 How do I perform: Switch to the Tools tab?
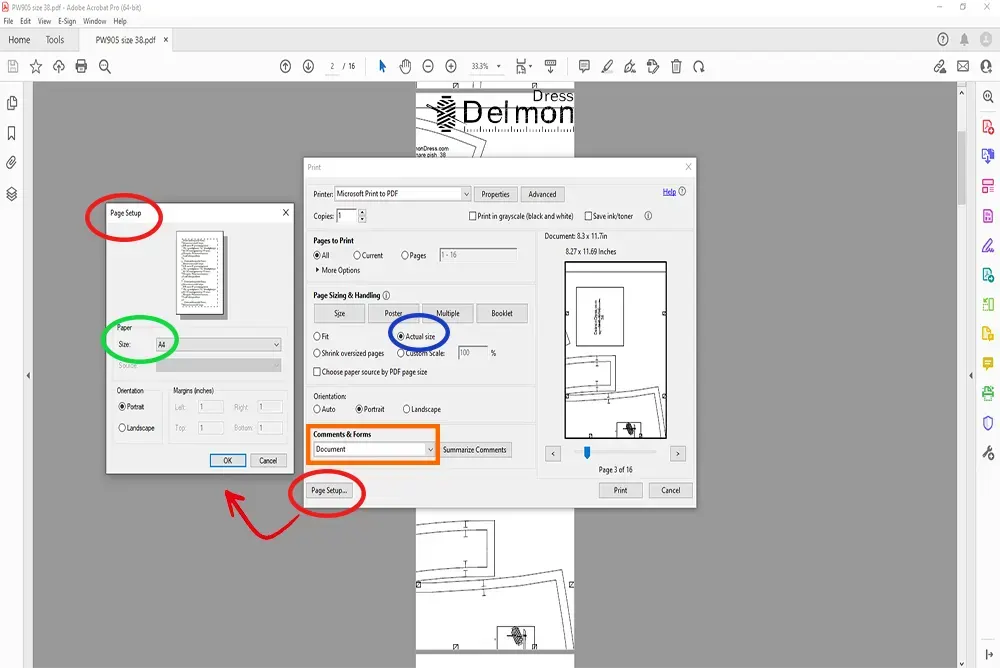tap(55, 40)
